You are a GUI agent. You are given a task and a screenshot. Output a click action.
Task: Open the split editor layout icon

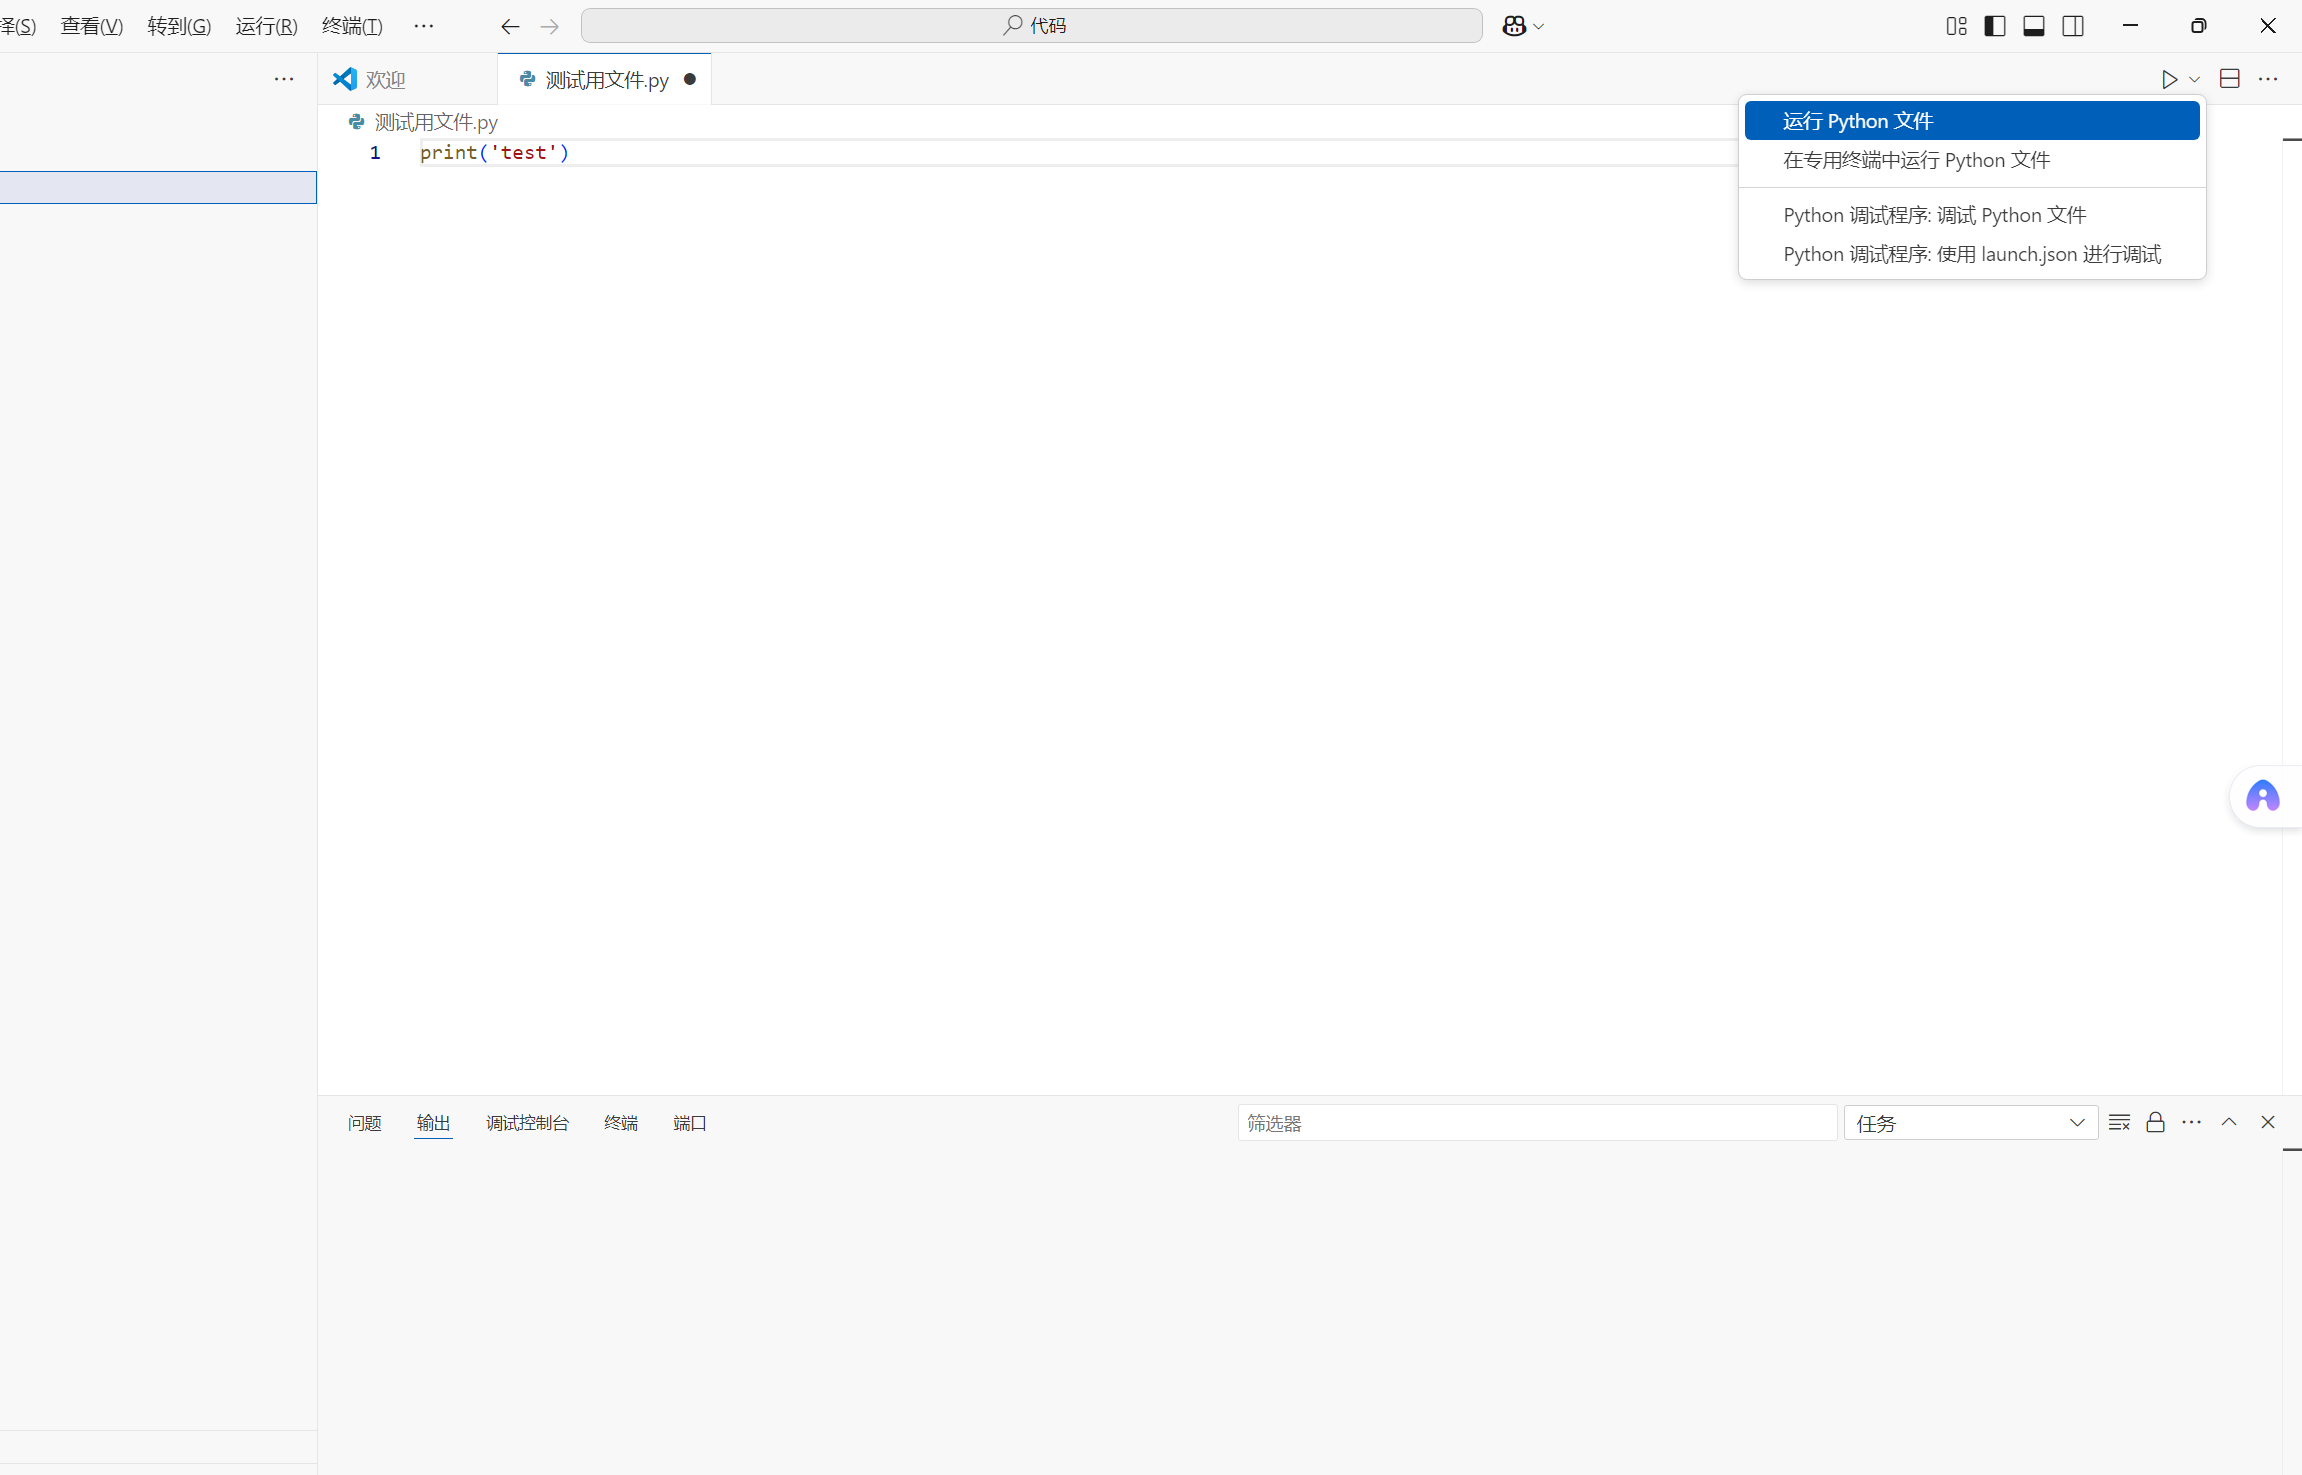pos(2229,79)
